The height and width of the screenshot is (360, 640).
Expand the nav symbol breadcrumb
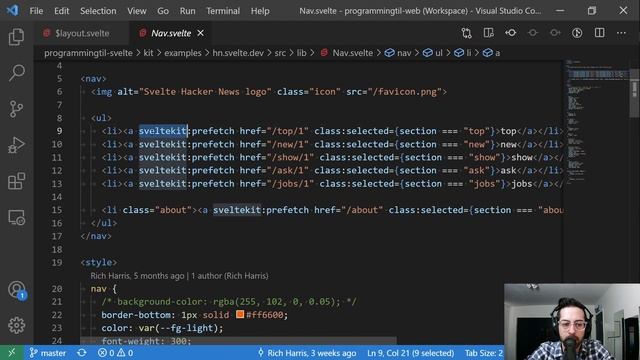point(398,53)
